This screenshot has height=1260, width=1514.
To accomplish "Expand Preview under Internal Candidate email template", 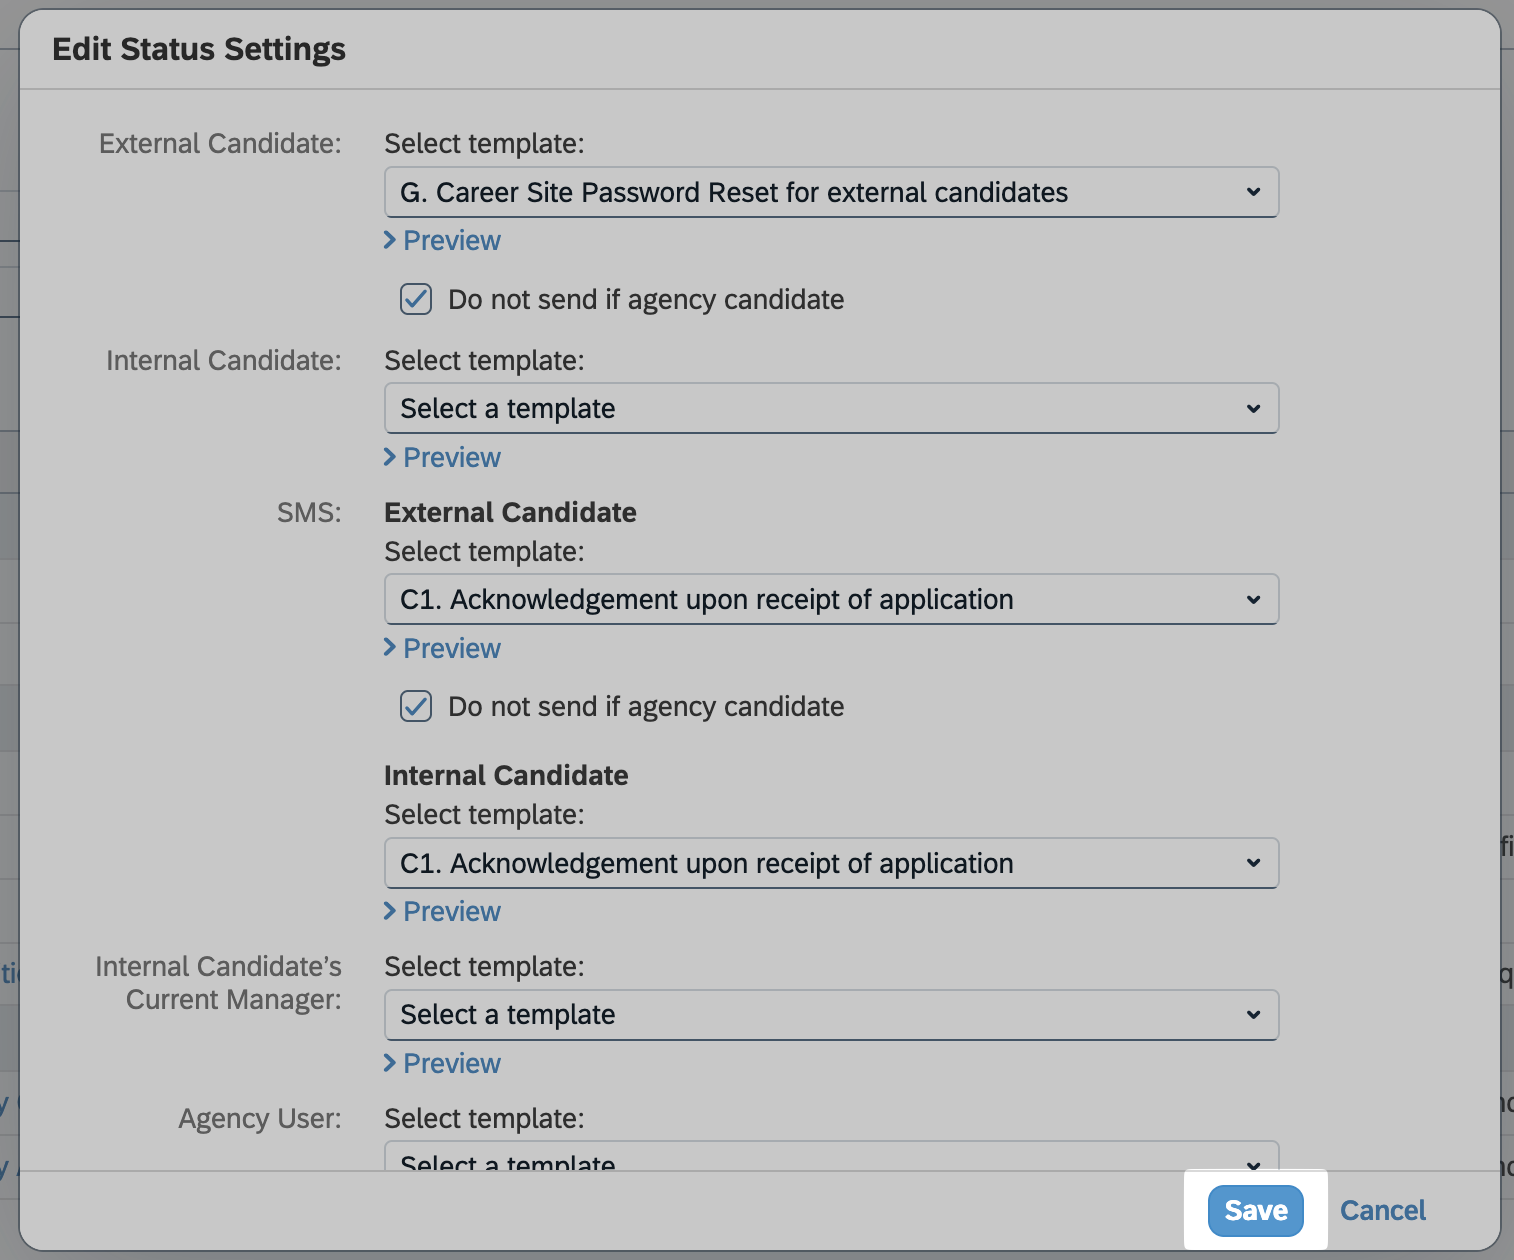I will (x=451, y=458).
